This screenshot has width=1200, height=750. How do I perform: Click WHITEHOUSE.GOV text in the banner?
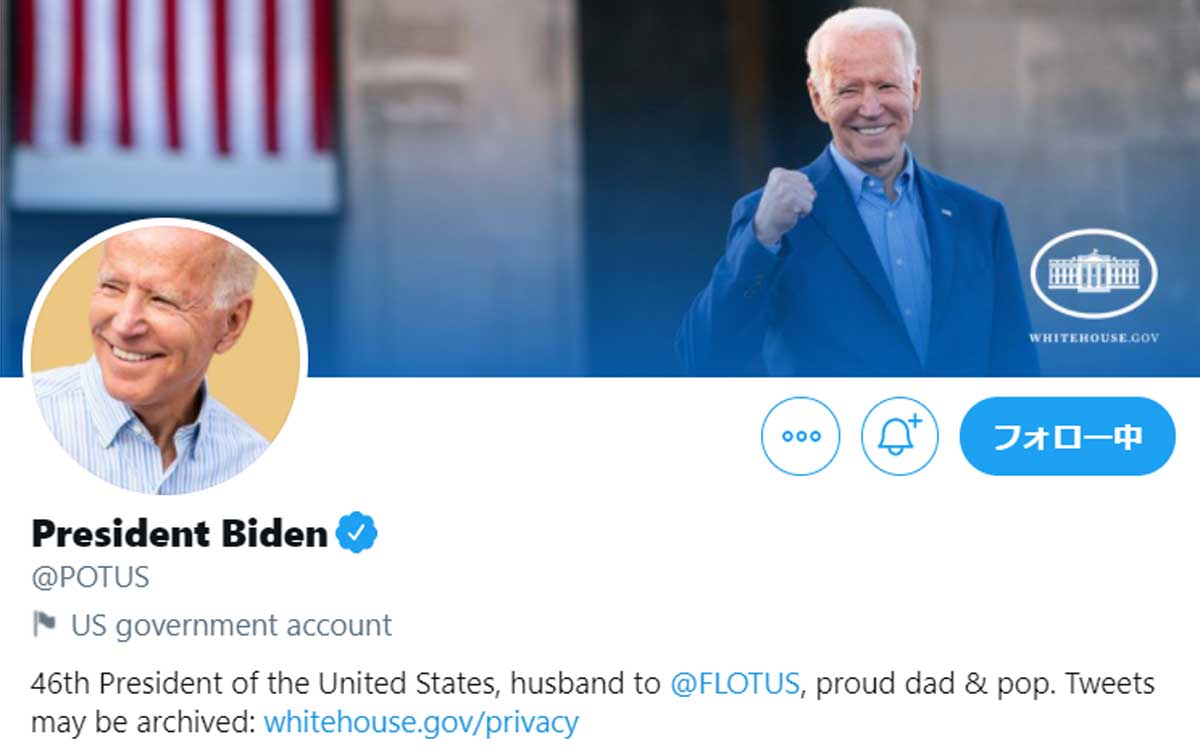click(x=1093, y=338)
